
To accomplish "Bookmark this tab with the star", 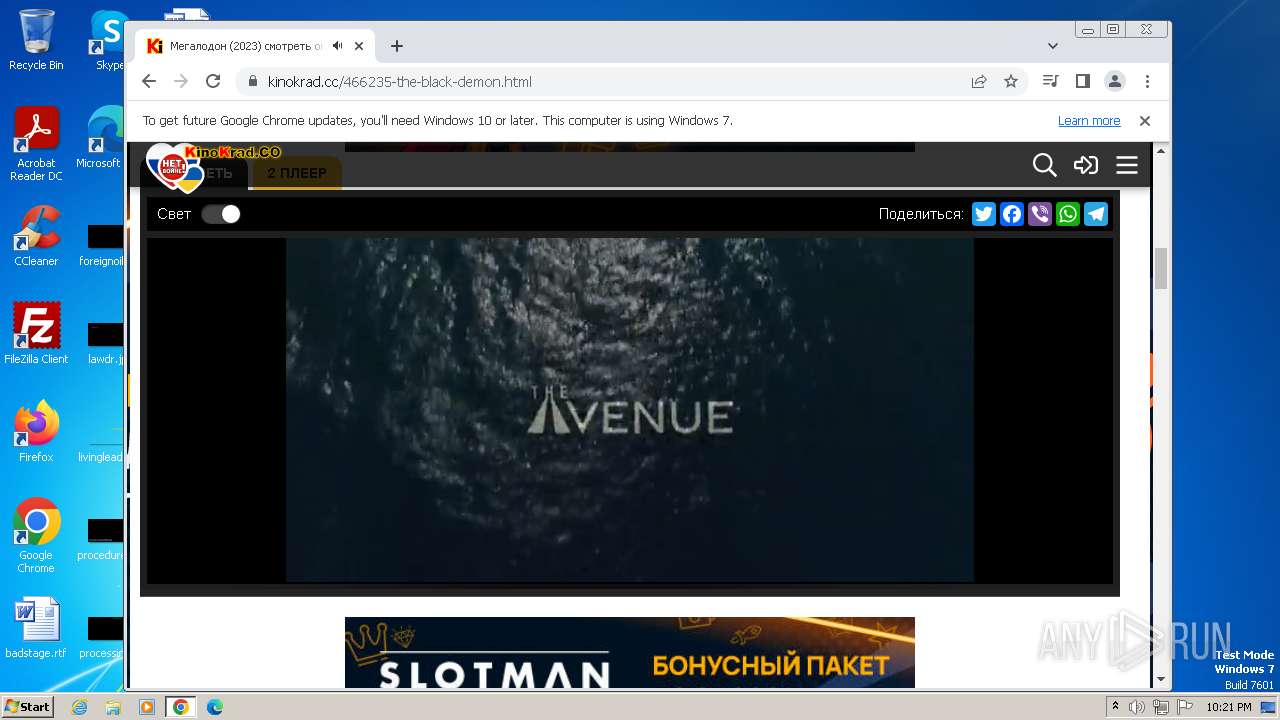I will pos(1011,82).
